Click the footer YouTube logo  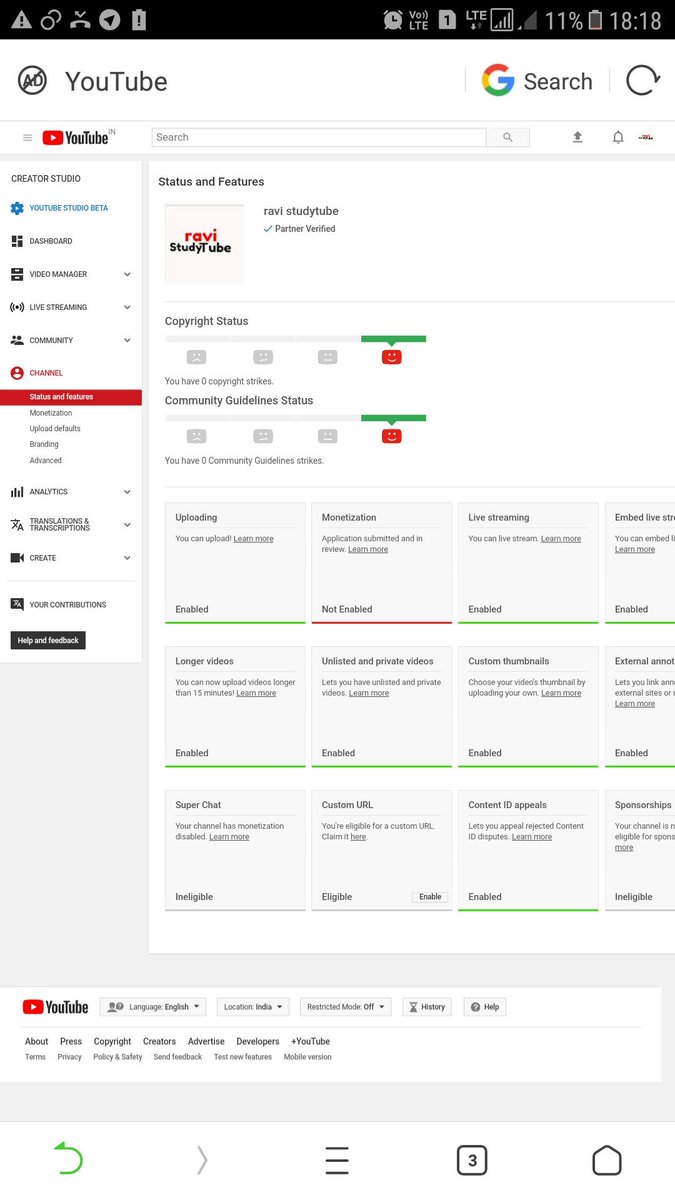tap(55, 1007)
